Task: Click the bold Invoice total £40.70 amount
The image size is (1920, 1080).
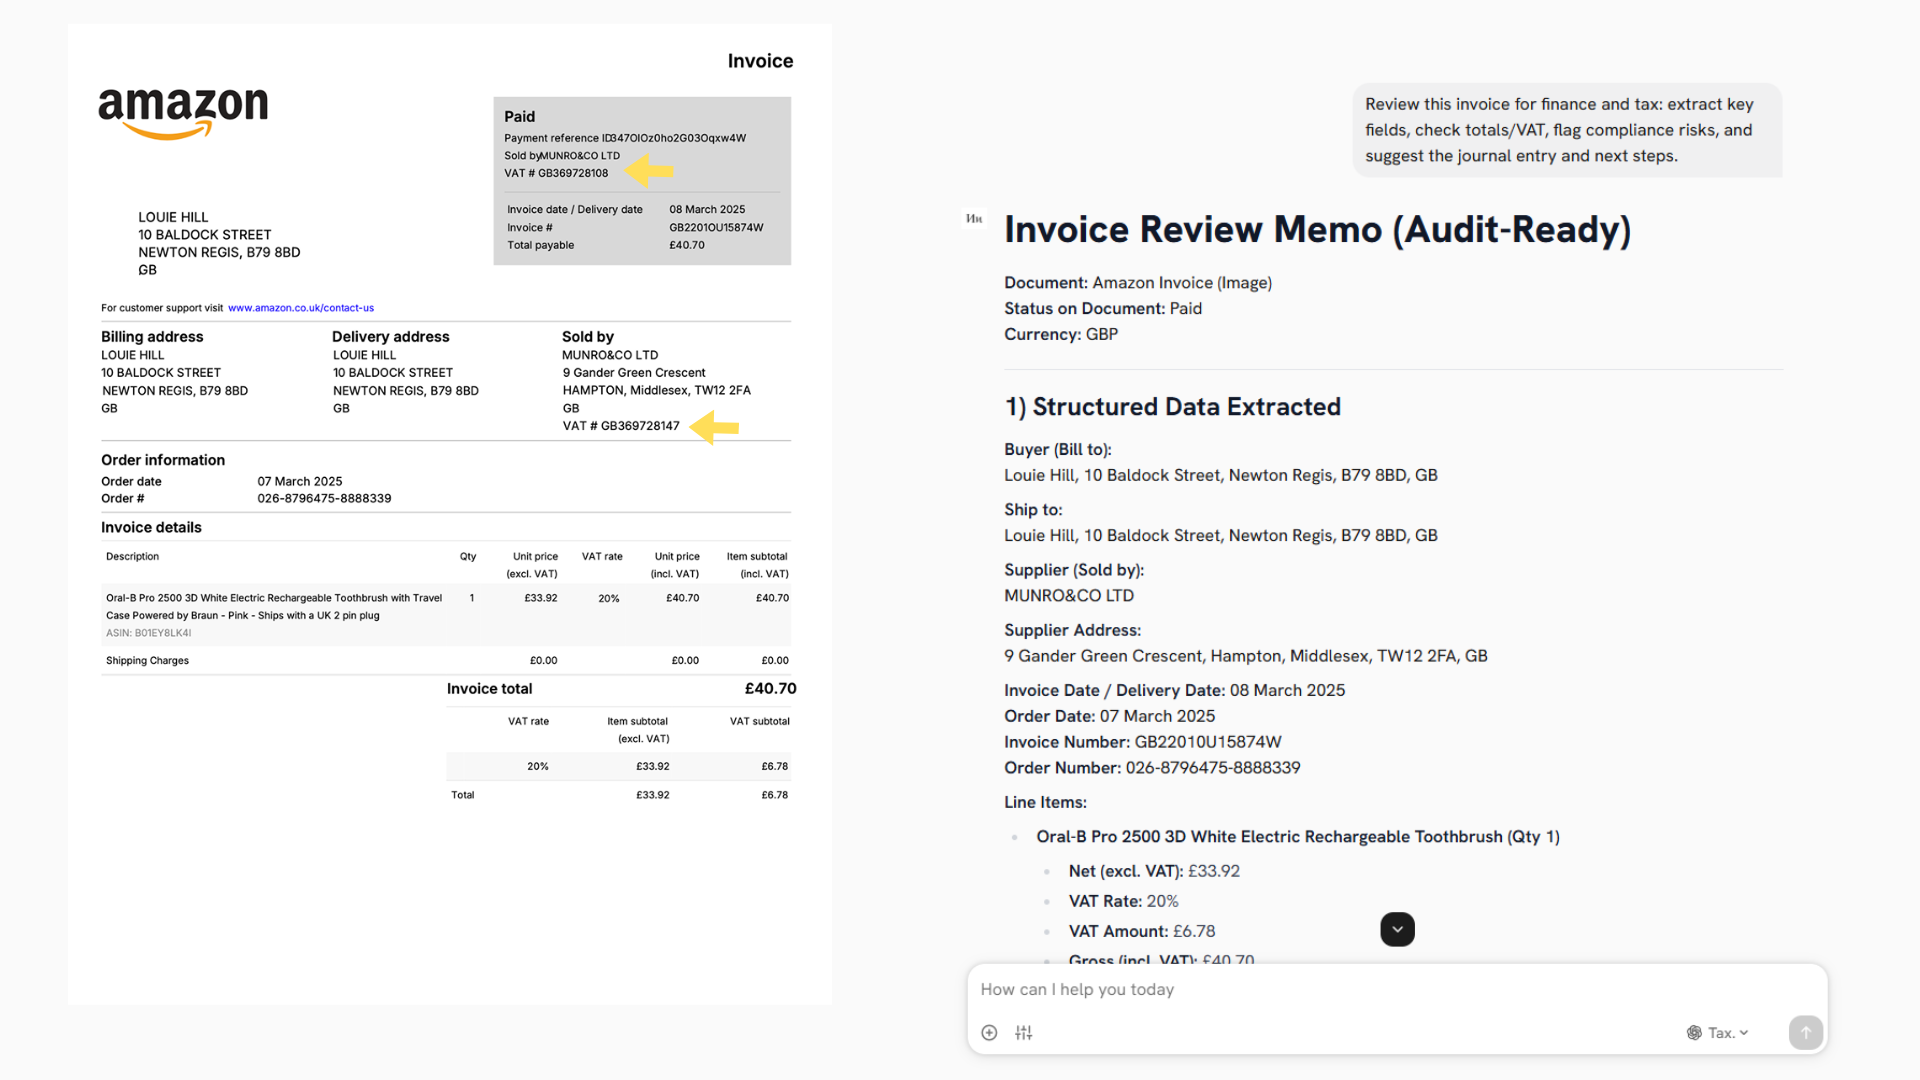Action: click(770, 689)
